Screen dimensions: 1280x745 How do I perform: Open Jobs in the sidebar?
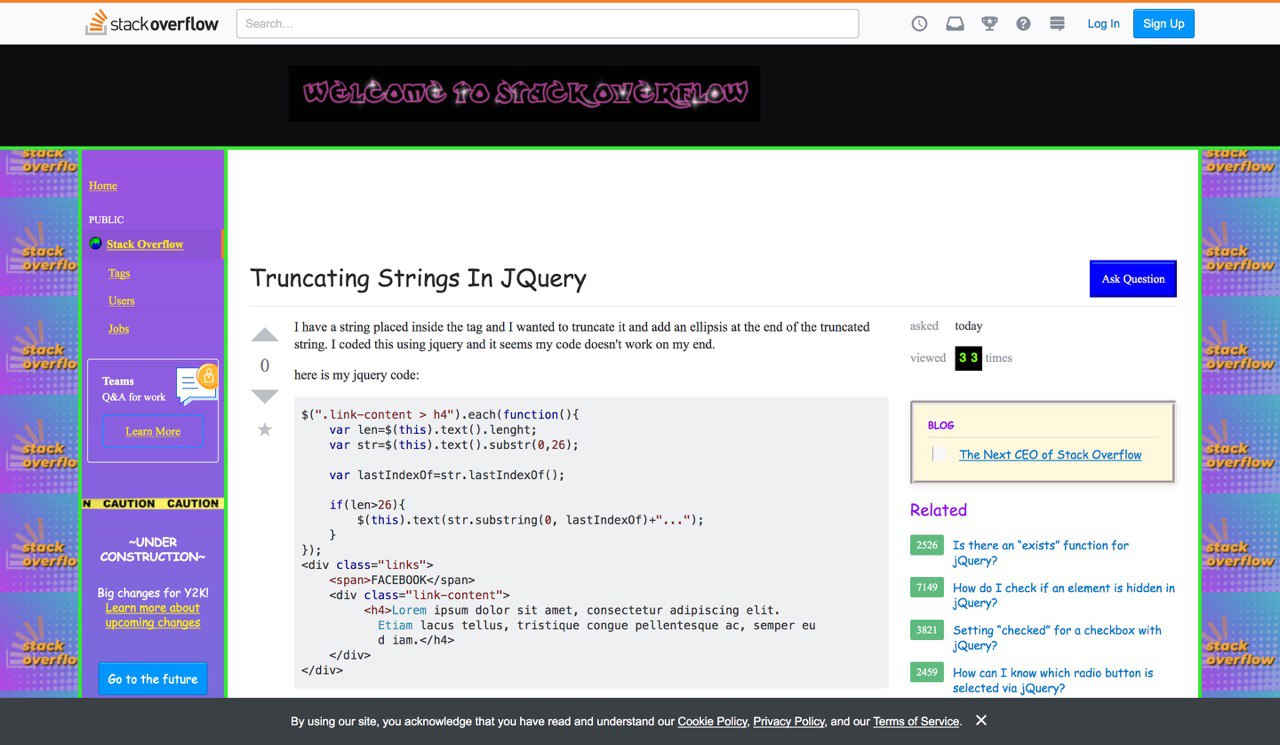click(x=118, y=329)
